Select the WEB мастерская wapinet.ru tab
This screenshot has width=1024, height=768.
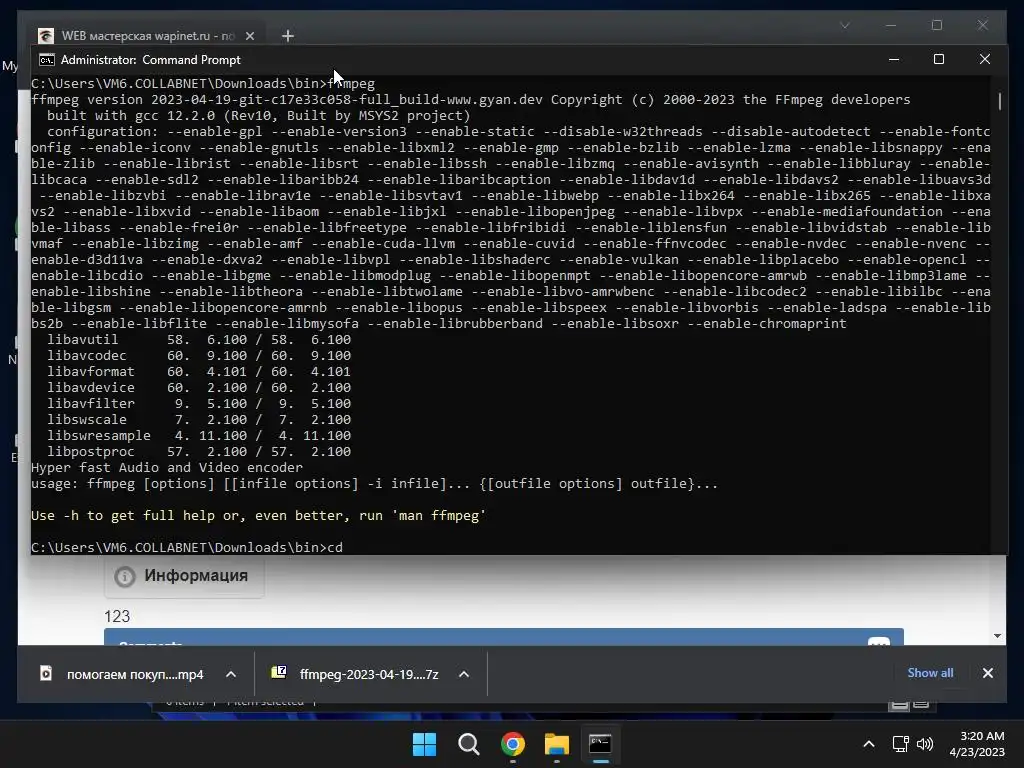tap(148, 36)
